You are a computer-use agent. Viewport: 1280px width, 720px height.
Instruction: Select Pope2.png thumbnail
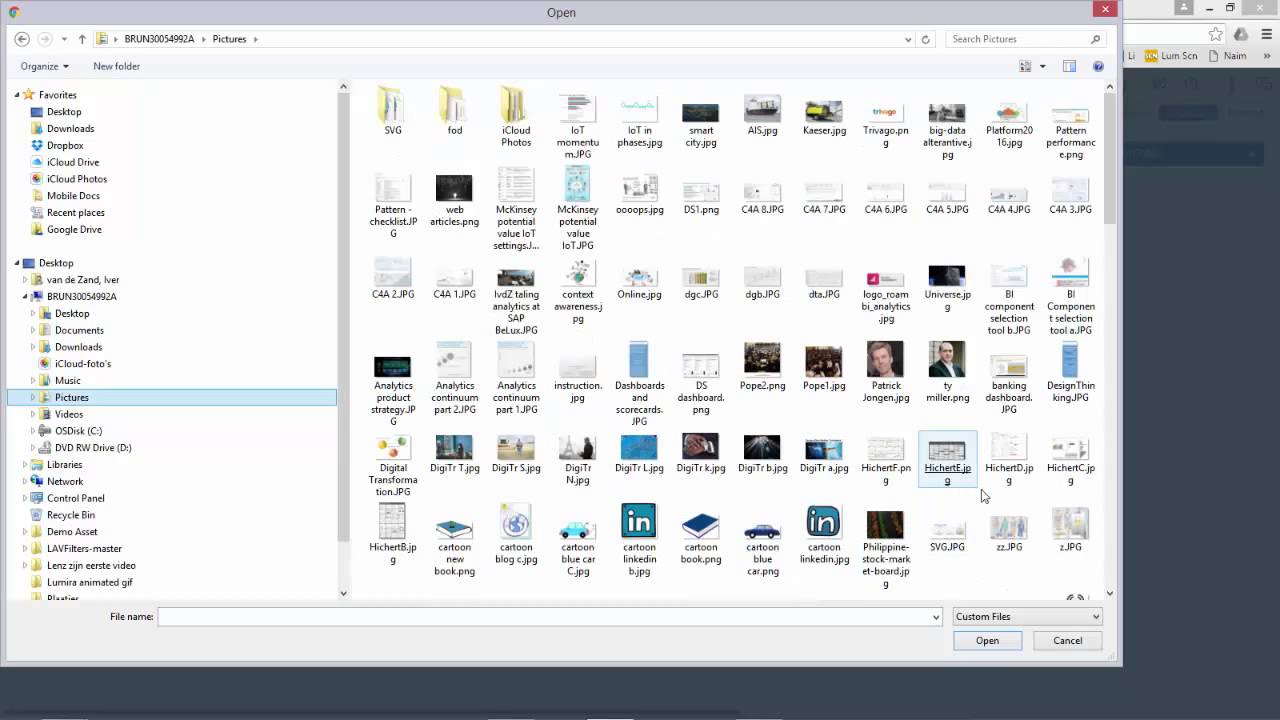(x=762, y=361)
